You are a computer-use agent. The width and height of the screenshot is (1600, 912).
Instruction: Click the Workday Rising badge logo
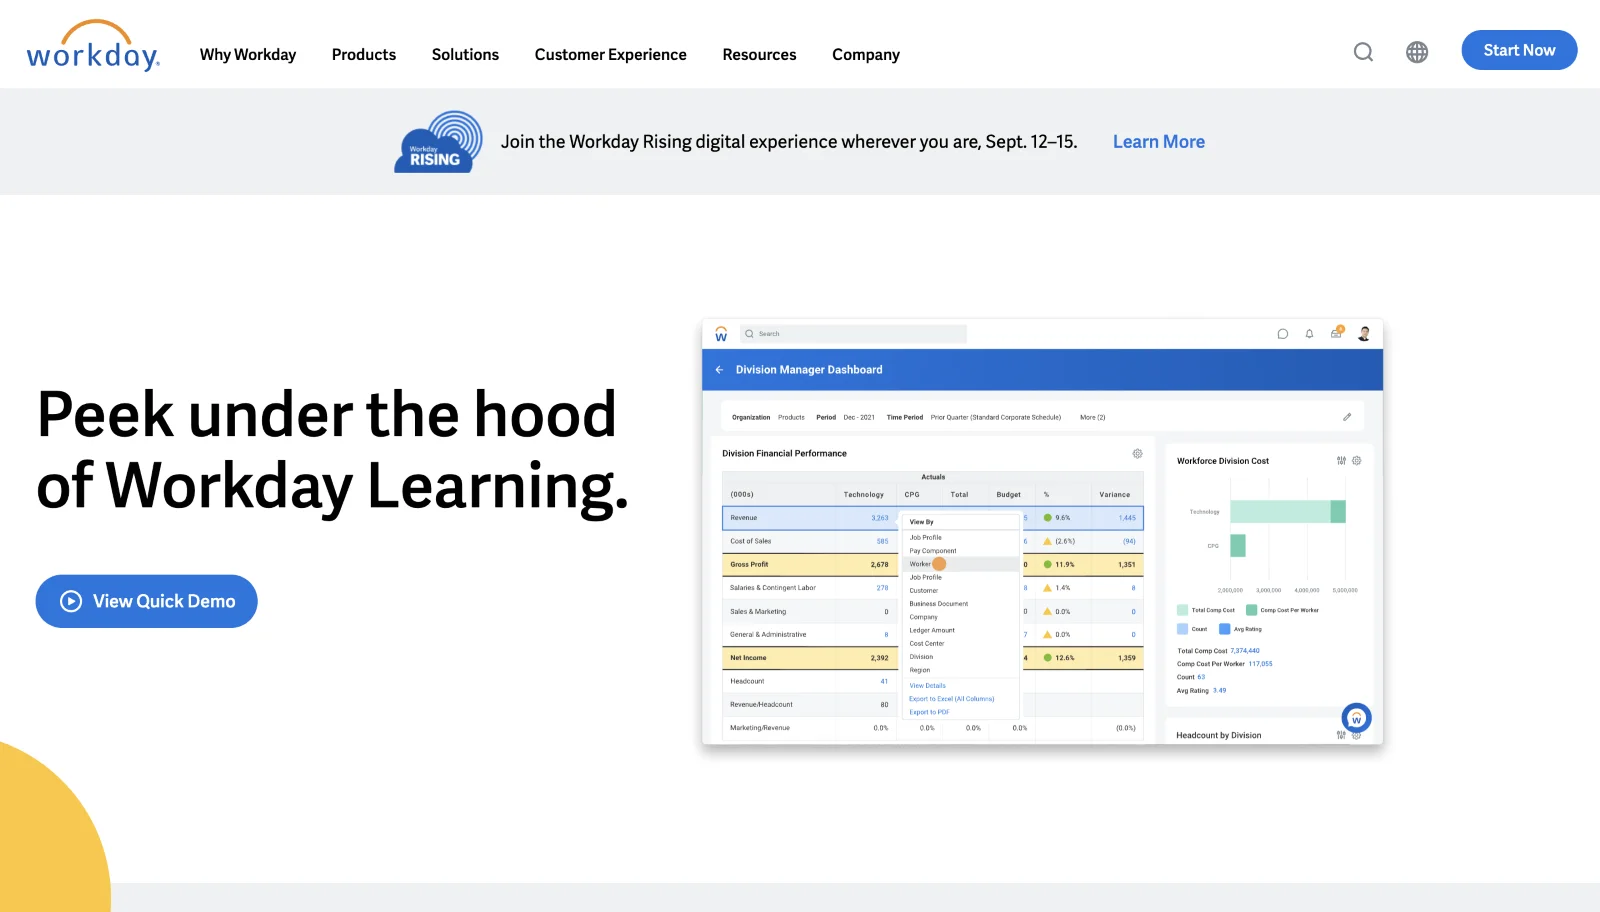click(438, 142)
